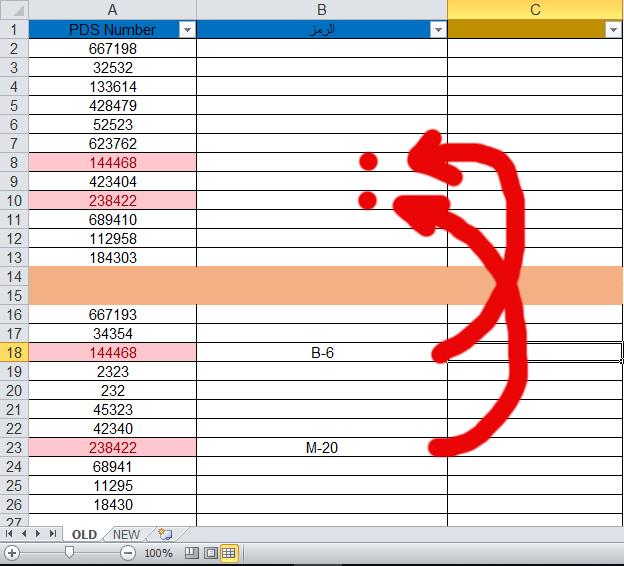The width and height of the screenshot is (624, 566).
Task: Select cell containing 32532
Action: point(113,68)
